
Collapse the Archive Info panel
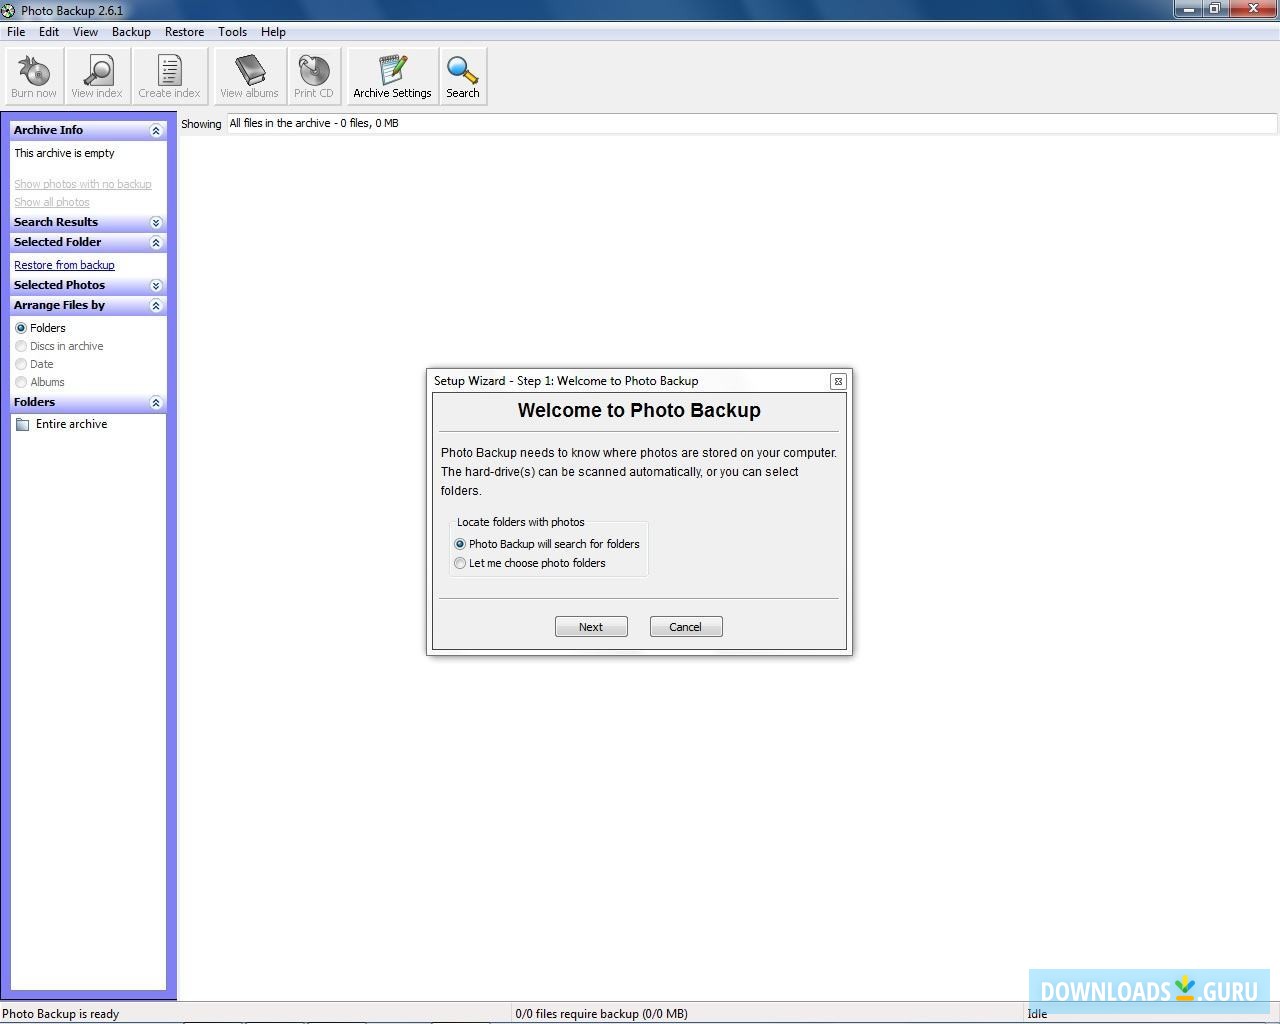156,130
